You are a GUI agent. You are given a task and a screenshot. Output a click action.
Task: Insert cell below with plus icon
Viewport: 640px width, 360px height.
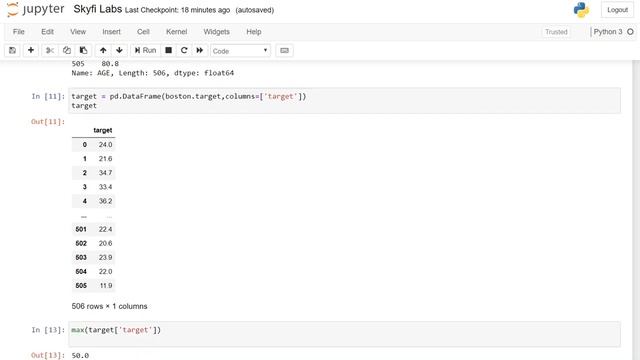31,50
